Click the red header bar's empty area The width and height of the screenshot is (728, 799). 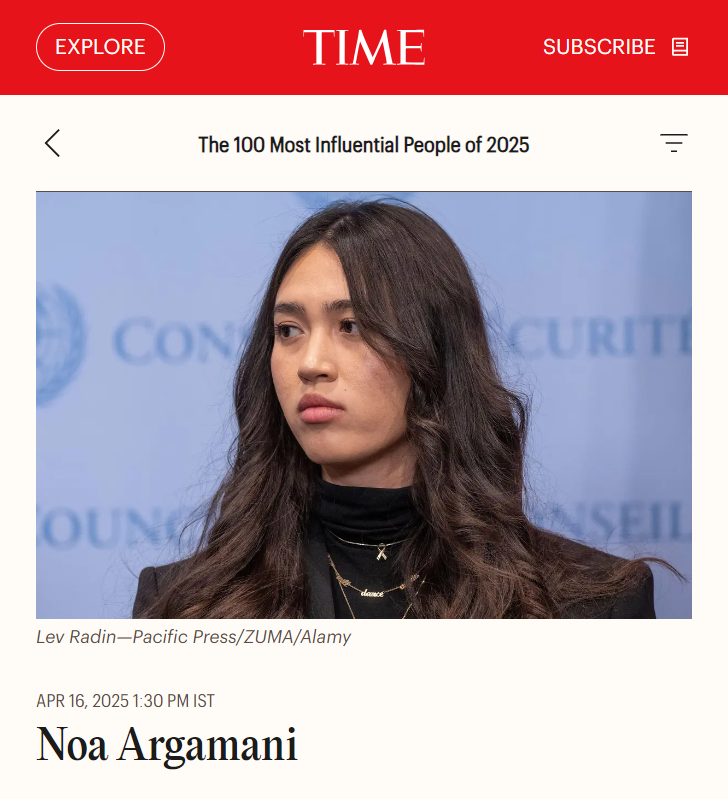pyautogui.click(x=234, y=47)
